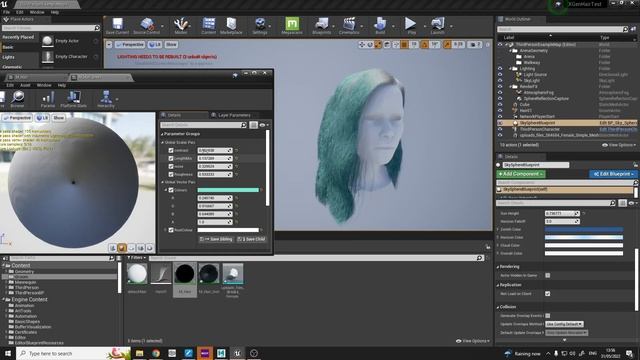Click the Save Child button
Viewport: 640px width, 360px height.
click(x=251, y=239)
